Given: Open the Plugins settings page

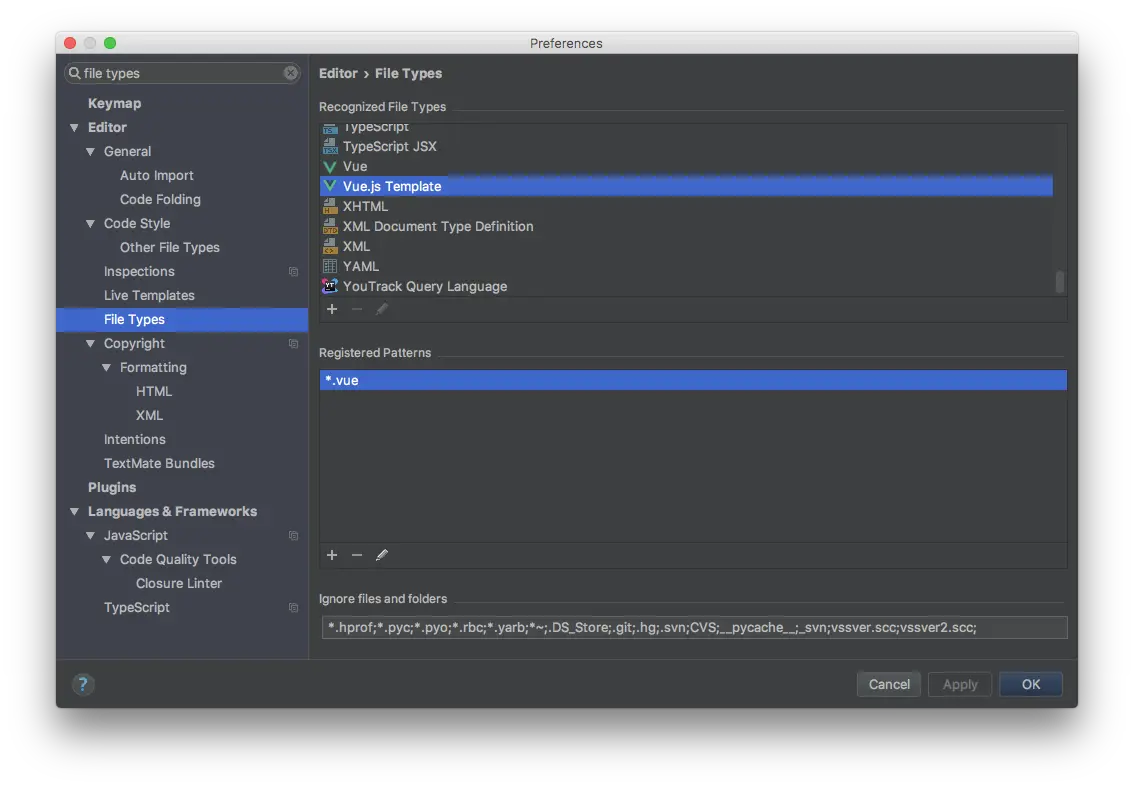Looking at the screenshot, I should pyautogui.click(x=112, y=487).
